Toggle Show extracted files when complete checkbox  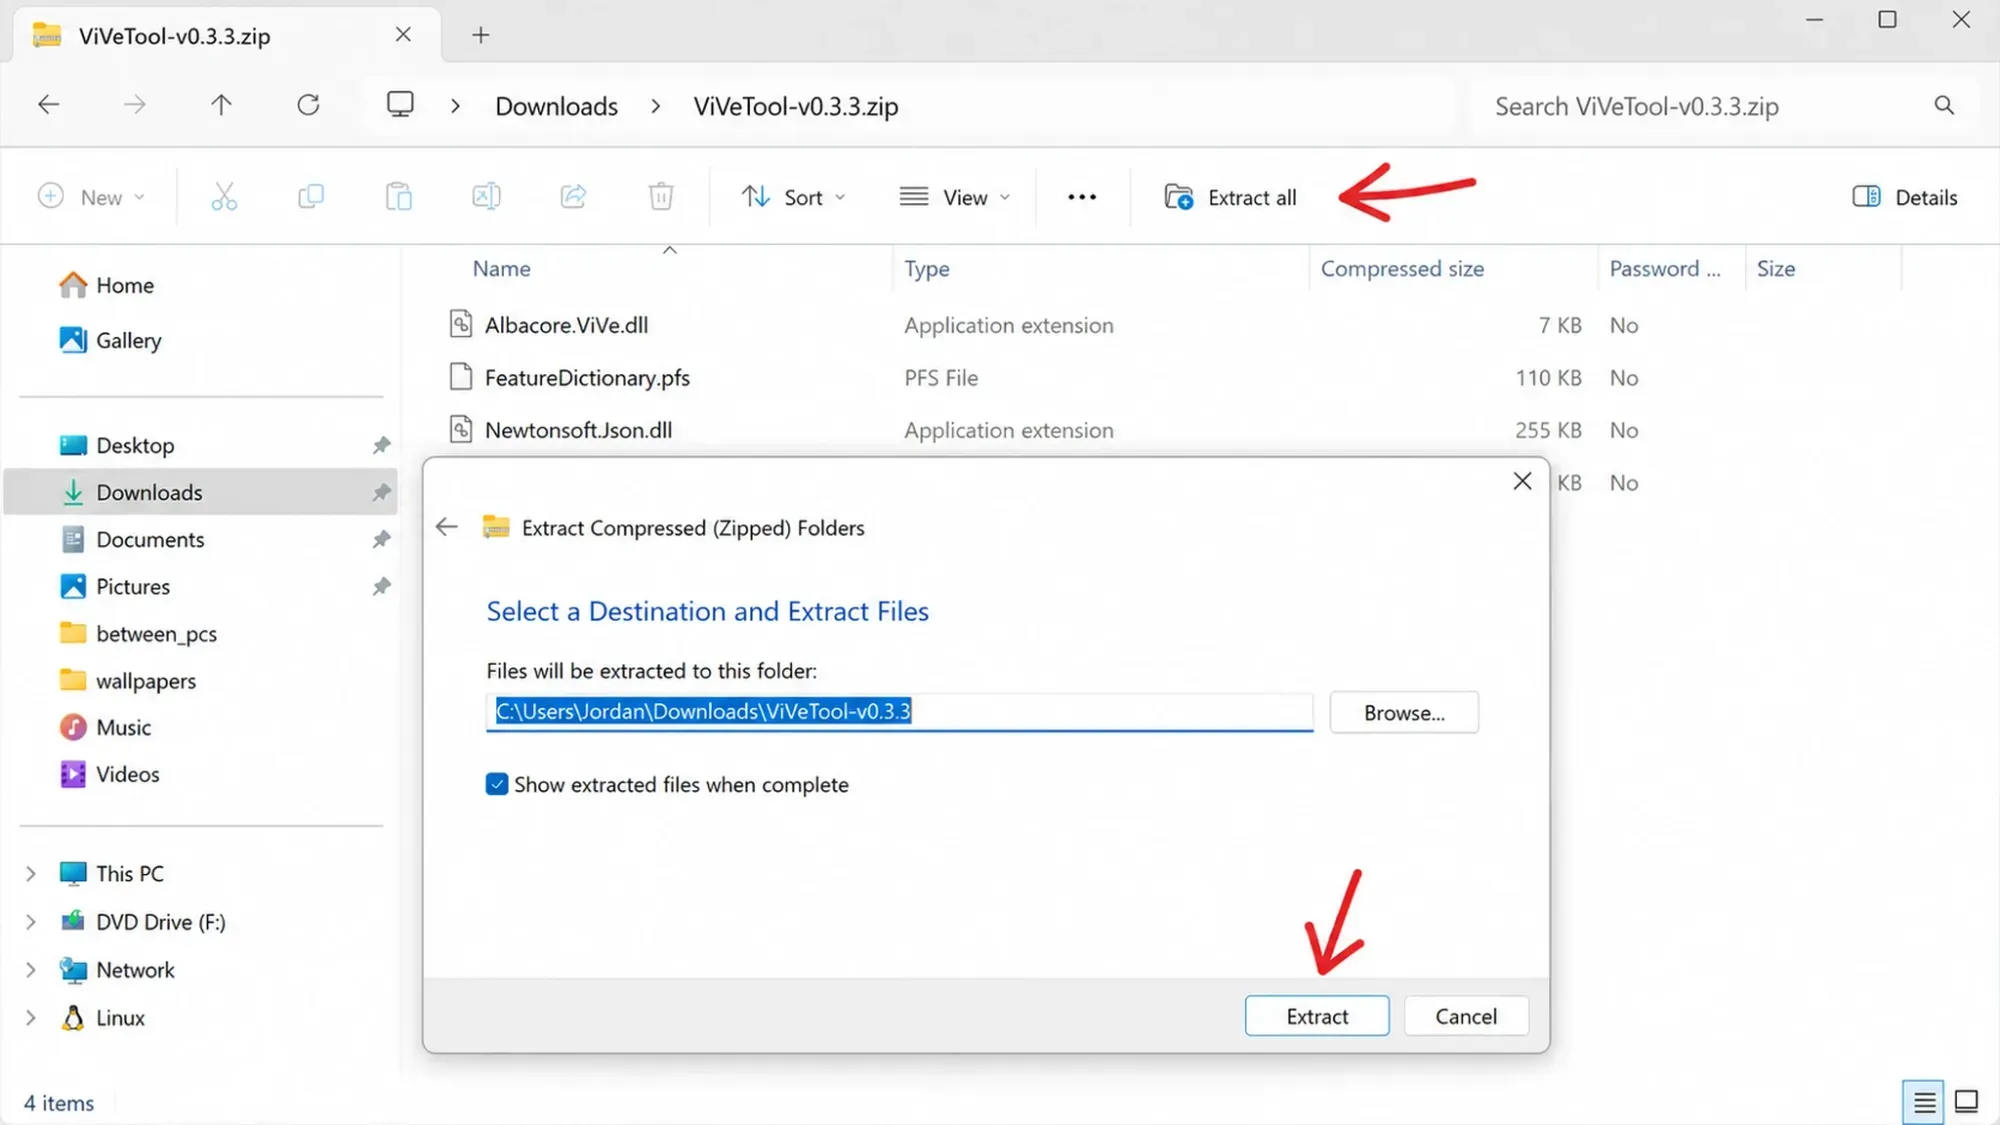(x=497, y=784)
